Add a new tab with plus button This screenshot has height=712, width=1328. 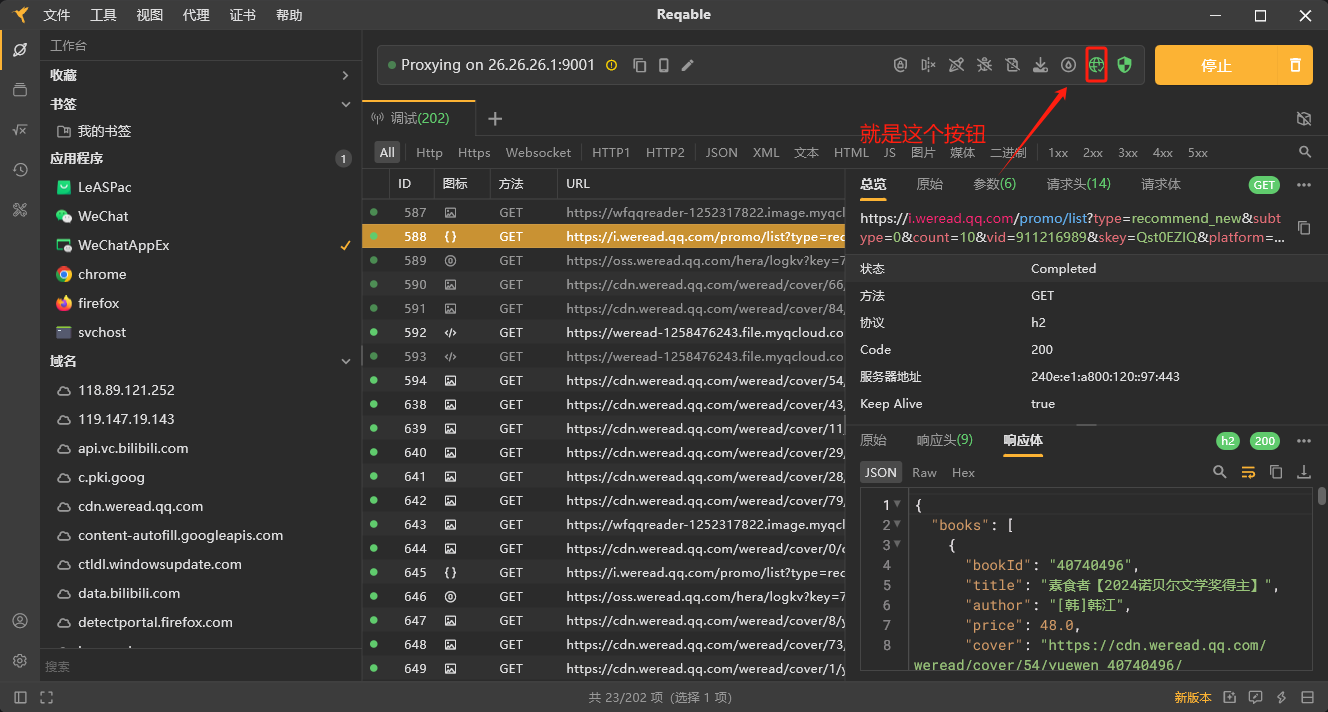(495, 118)
